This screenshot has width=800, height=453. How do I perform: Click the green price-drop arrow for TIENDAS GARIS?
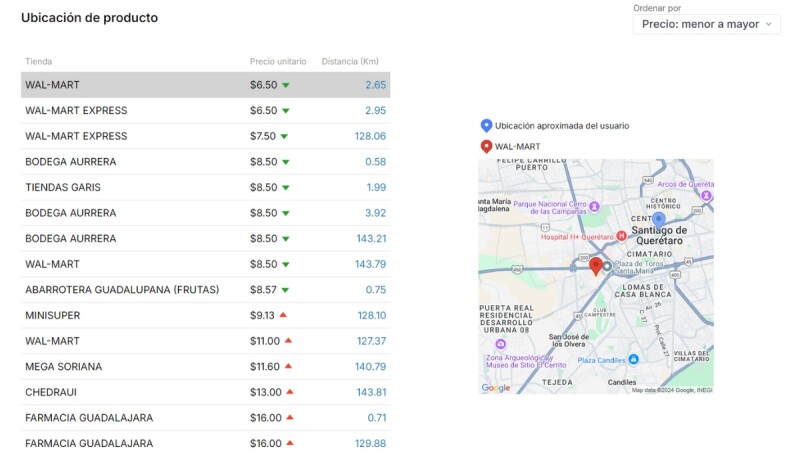(x=286, y=188)
